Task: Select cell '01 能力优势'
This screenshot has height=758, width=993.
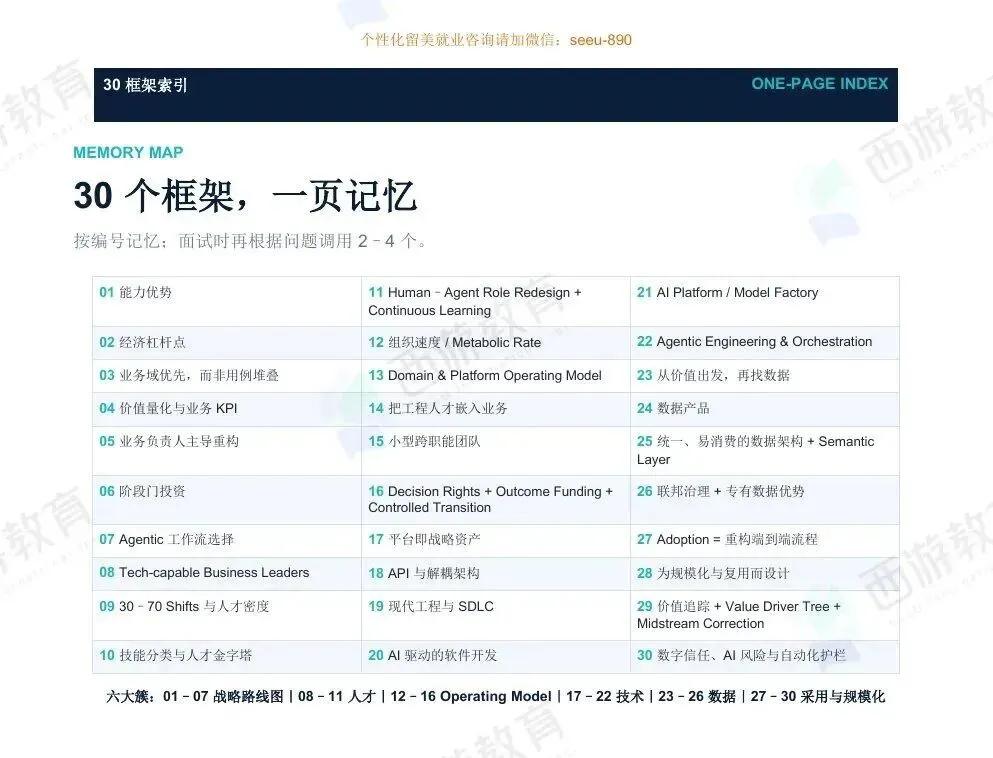Action: (227, 301)
